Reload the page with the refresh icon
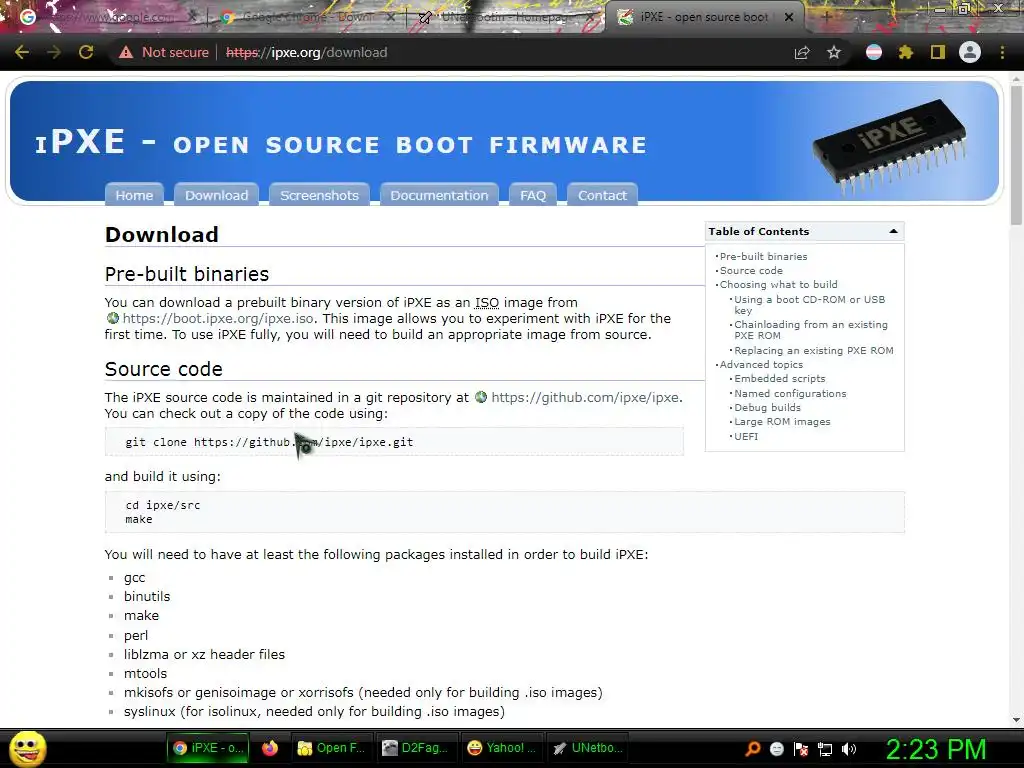 pos(86,52)
